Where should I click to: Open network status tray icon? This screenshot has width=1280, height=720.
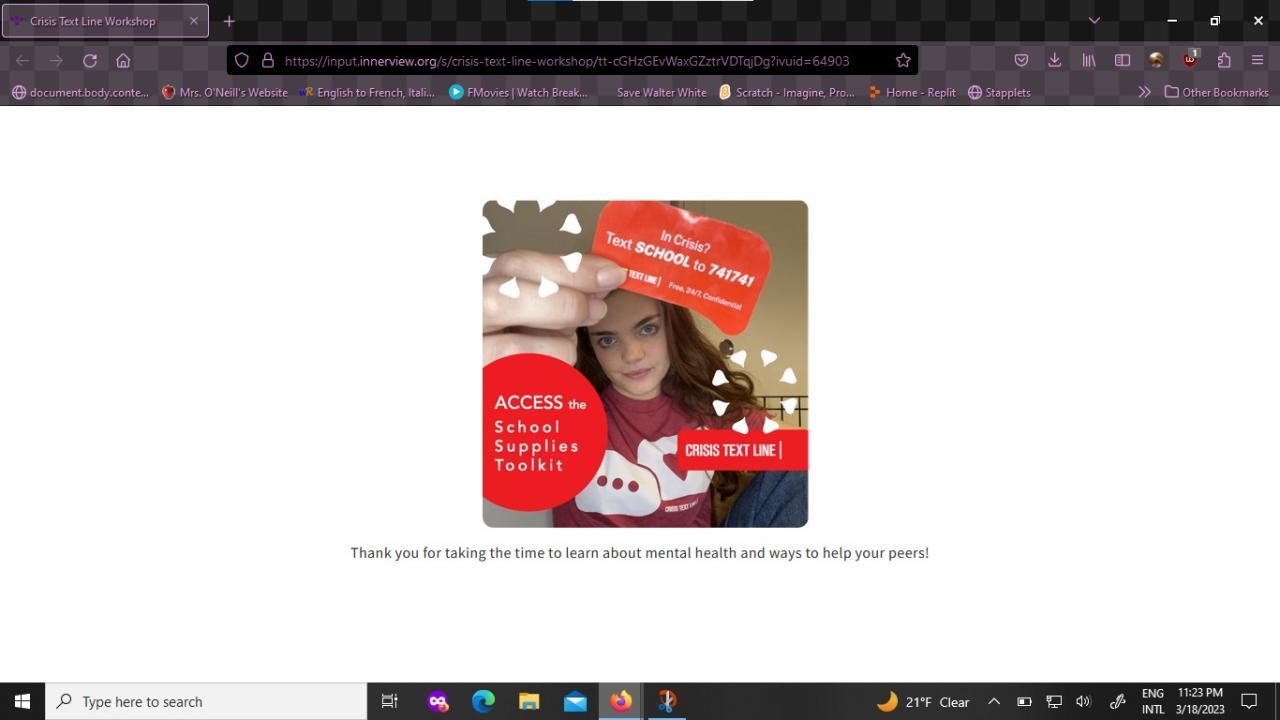click(x=1054, y=701)
